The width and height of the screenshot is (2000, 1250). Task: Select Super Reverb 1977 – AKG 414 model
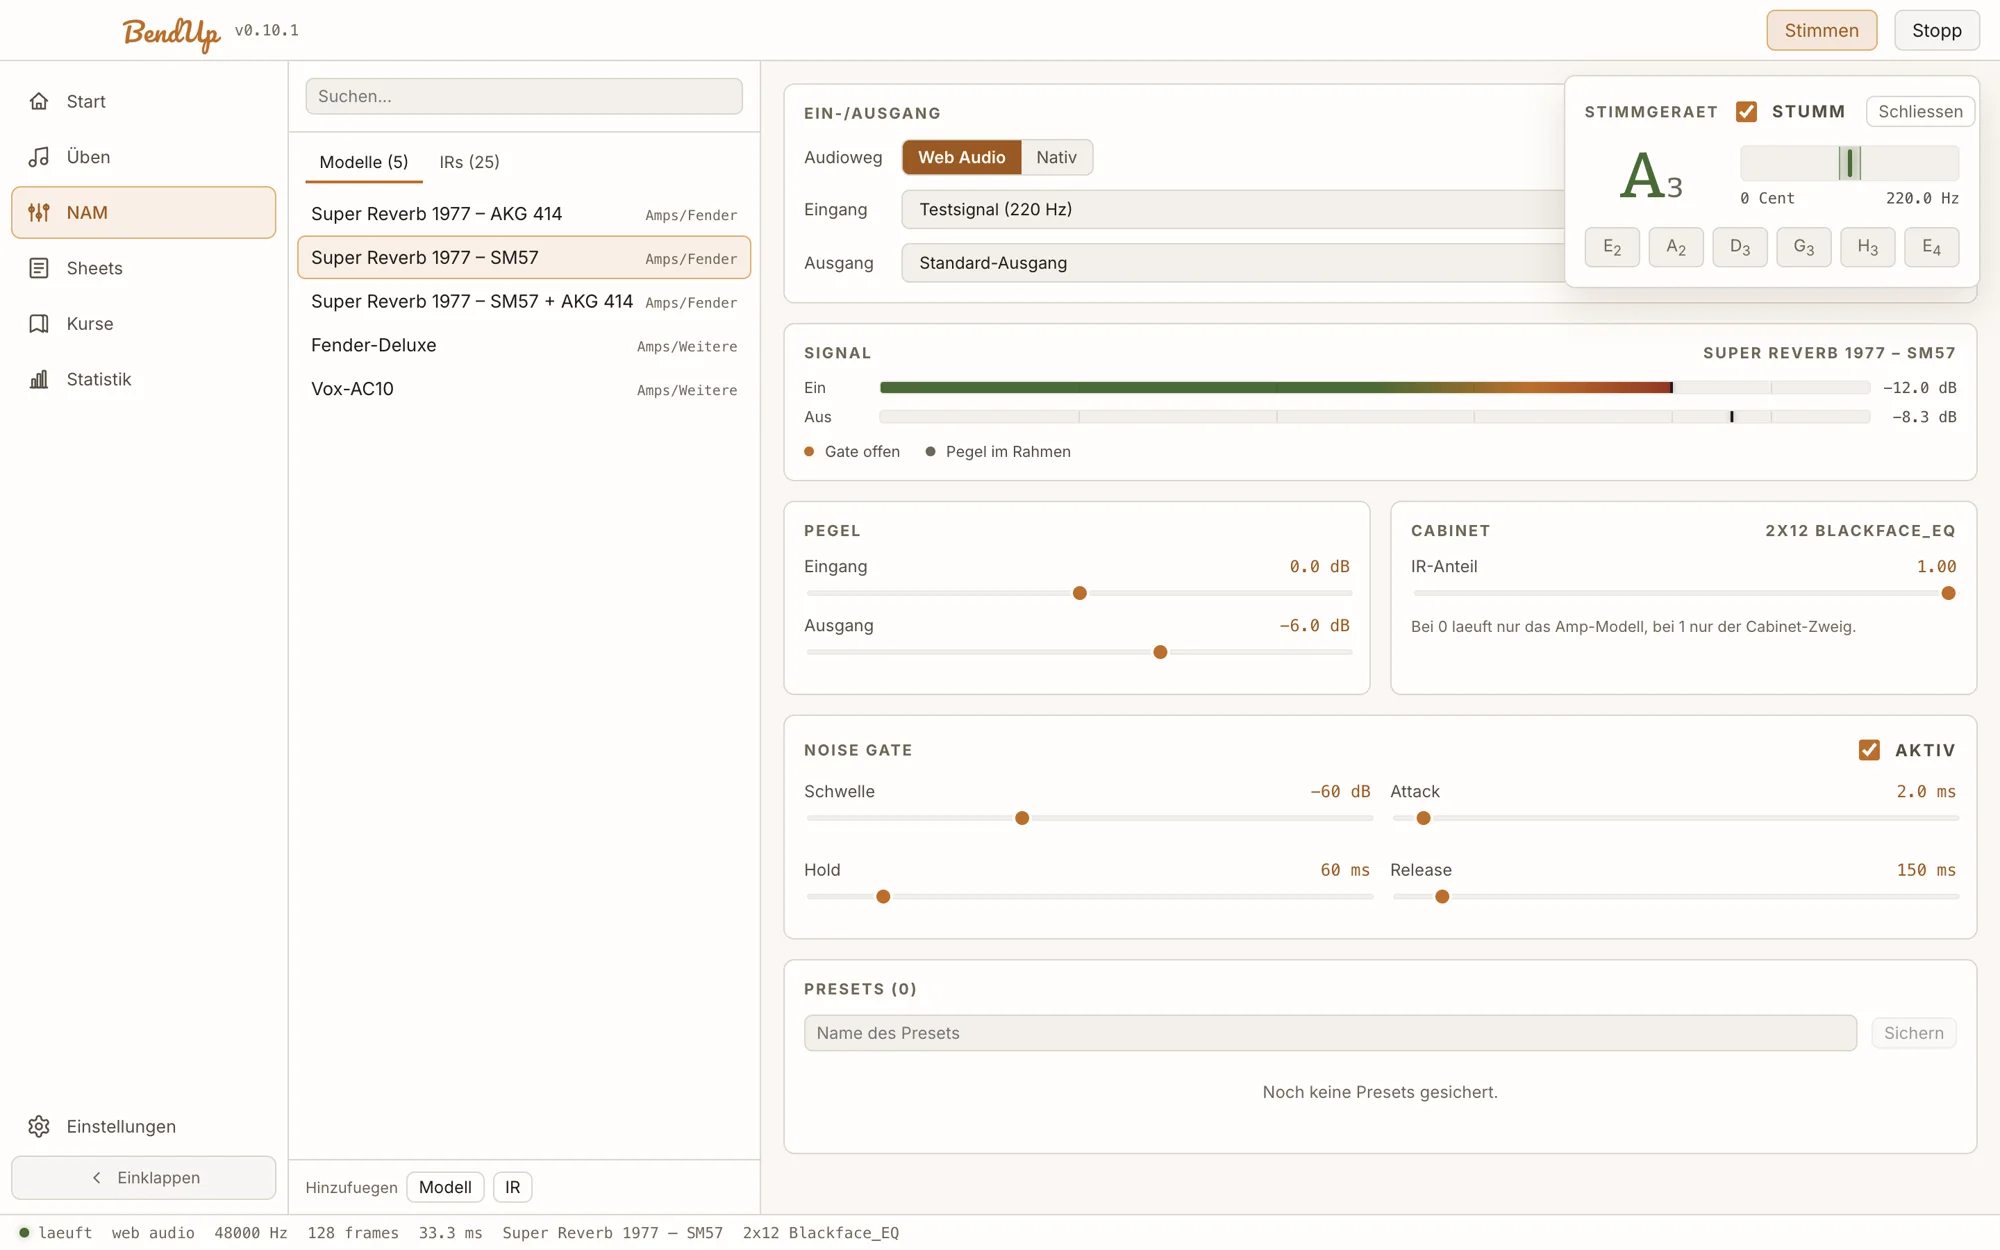point(524,214)
